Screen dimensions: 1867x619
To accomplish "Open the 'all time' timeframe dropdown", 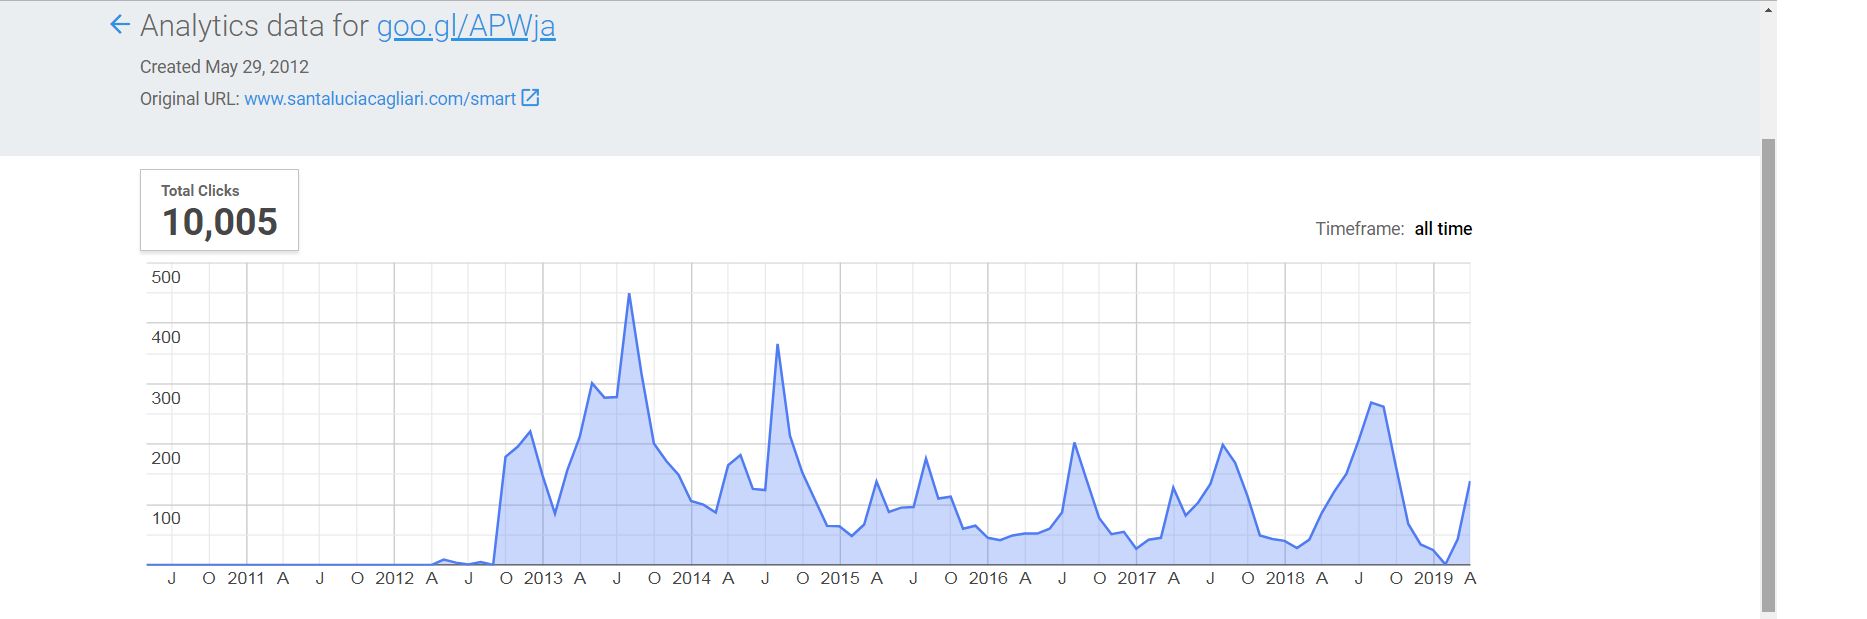I will 1442,229.
